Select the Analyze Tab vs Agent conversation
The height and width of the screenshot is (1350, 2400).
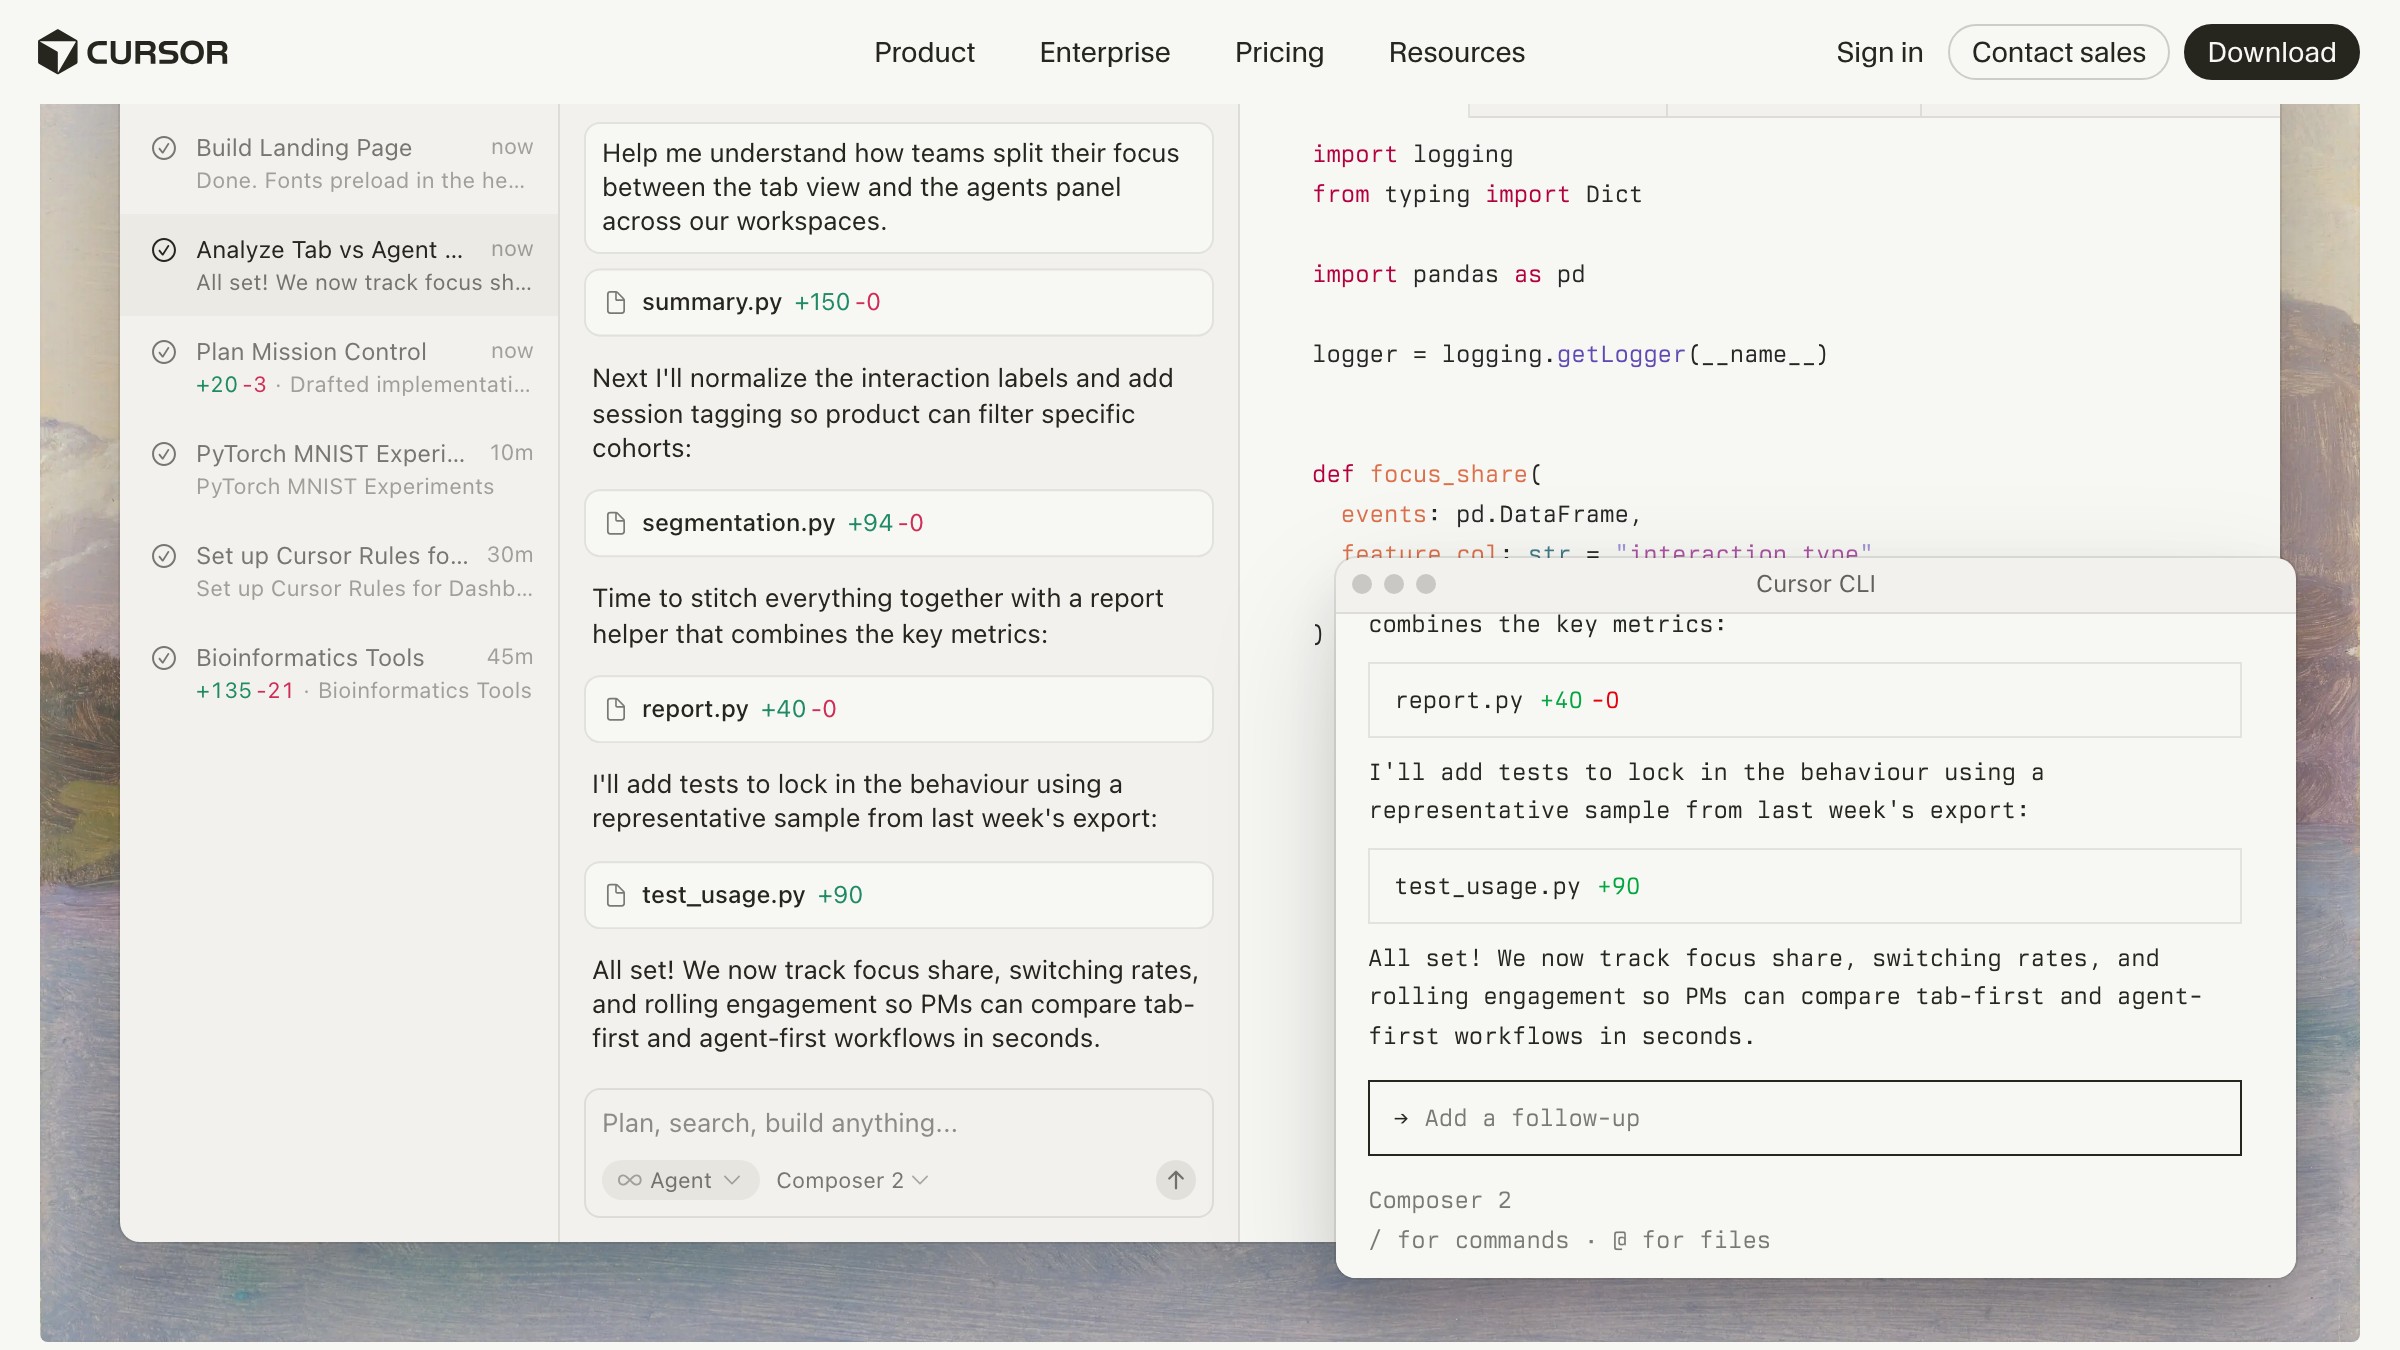point(340,265)
